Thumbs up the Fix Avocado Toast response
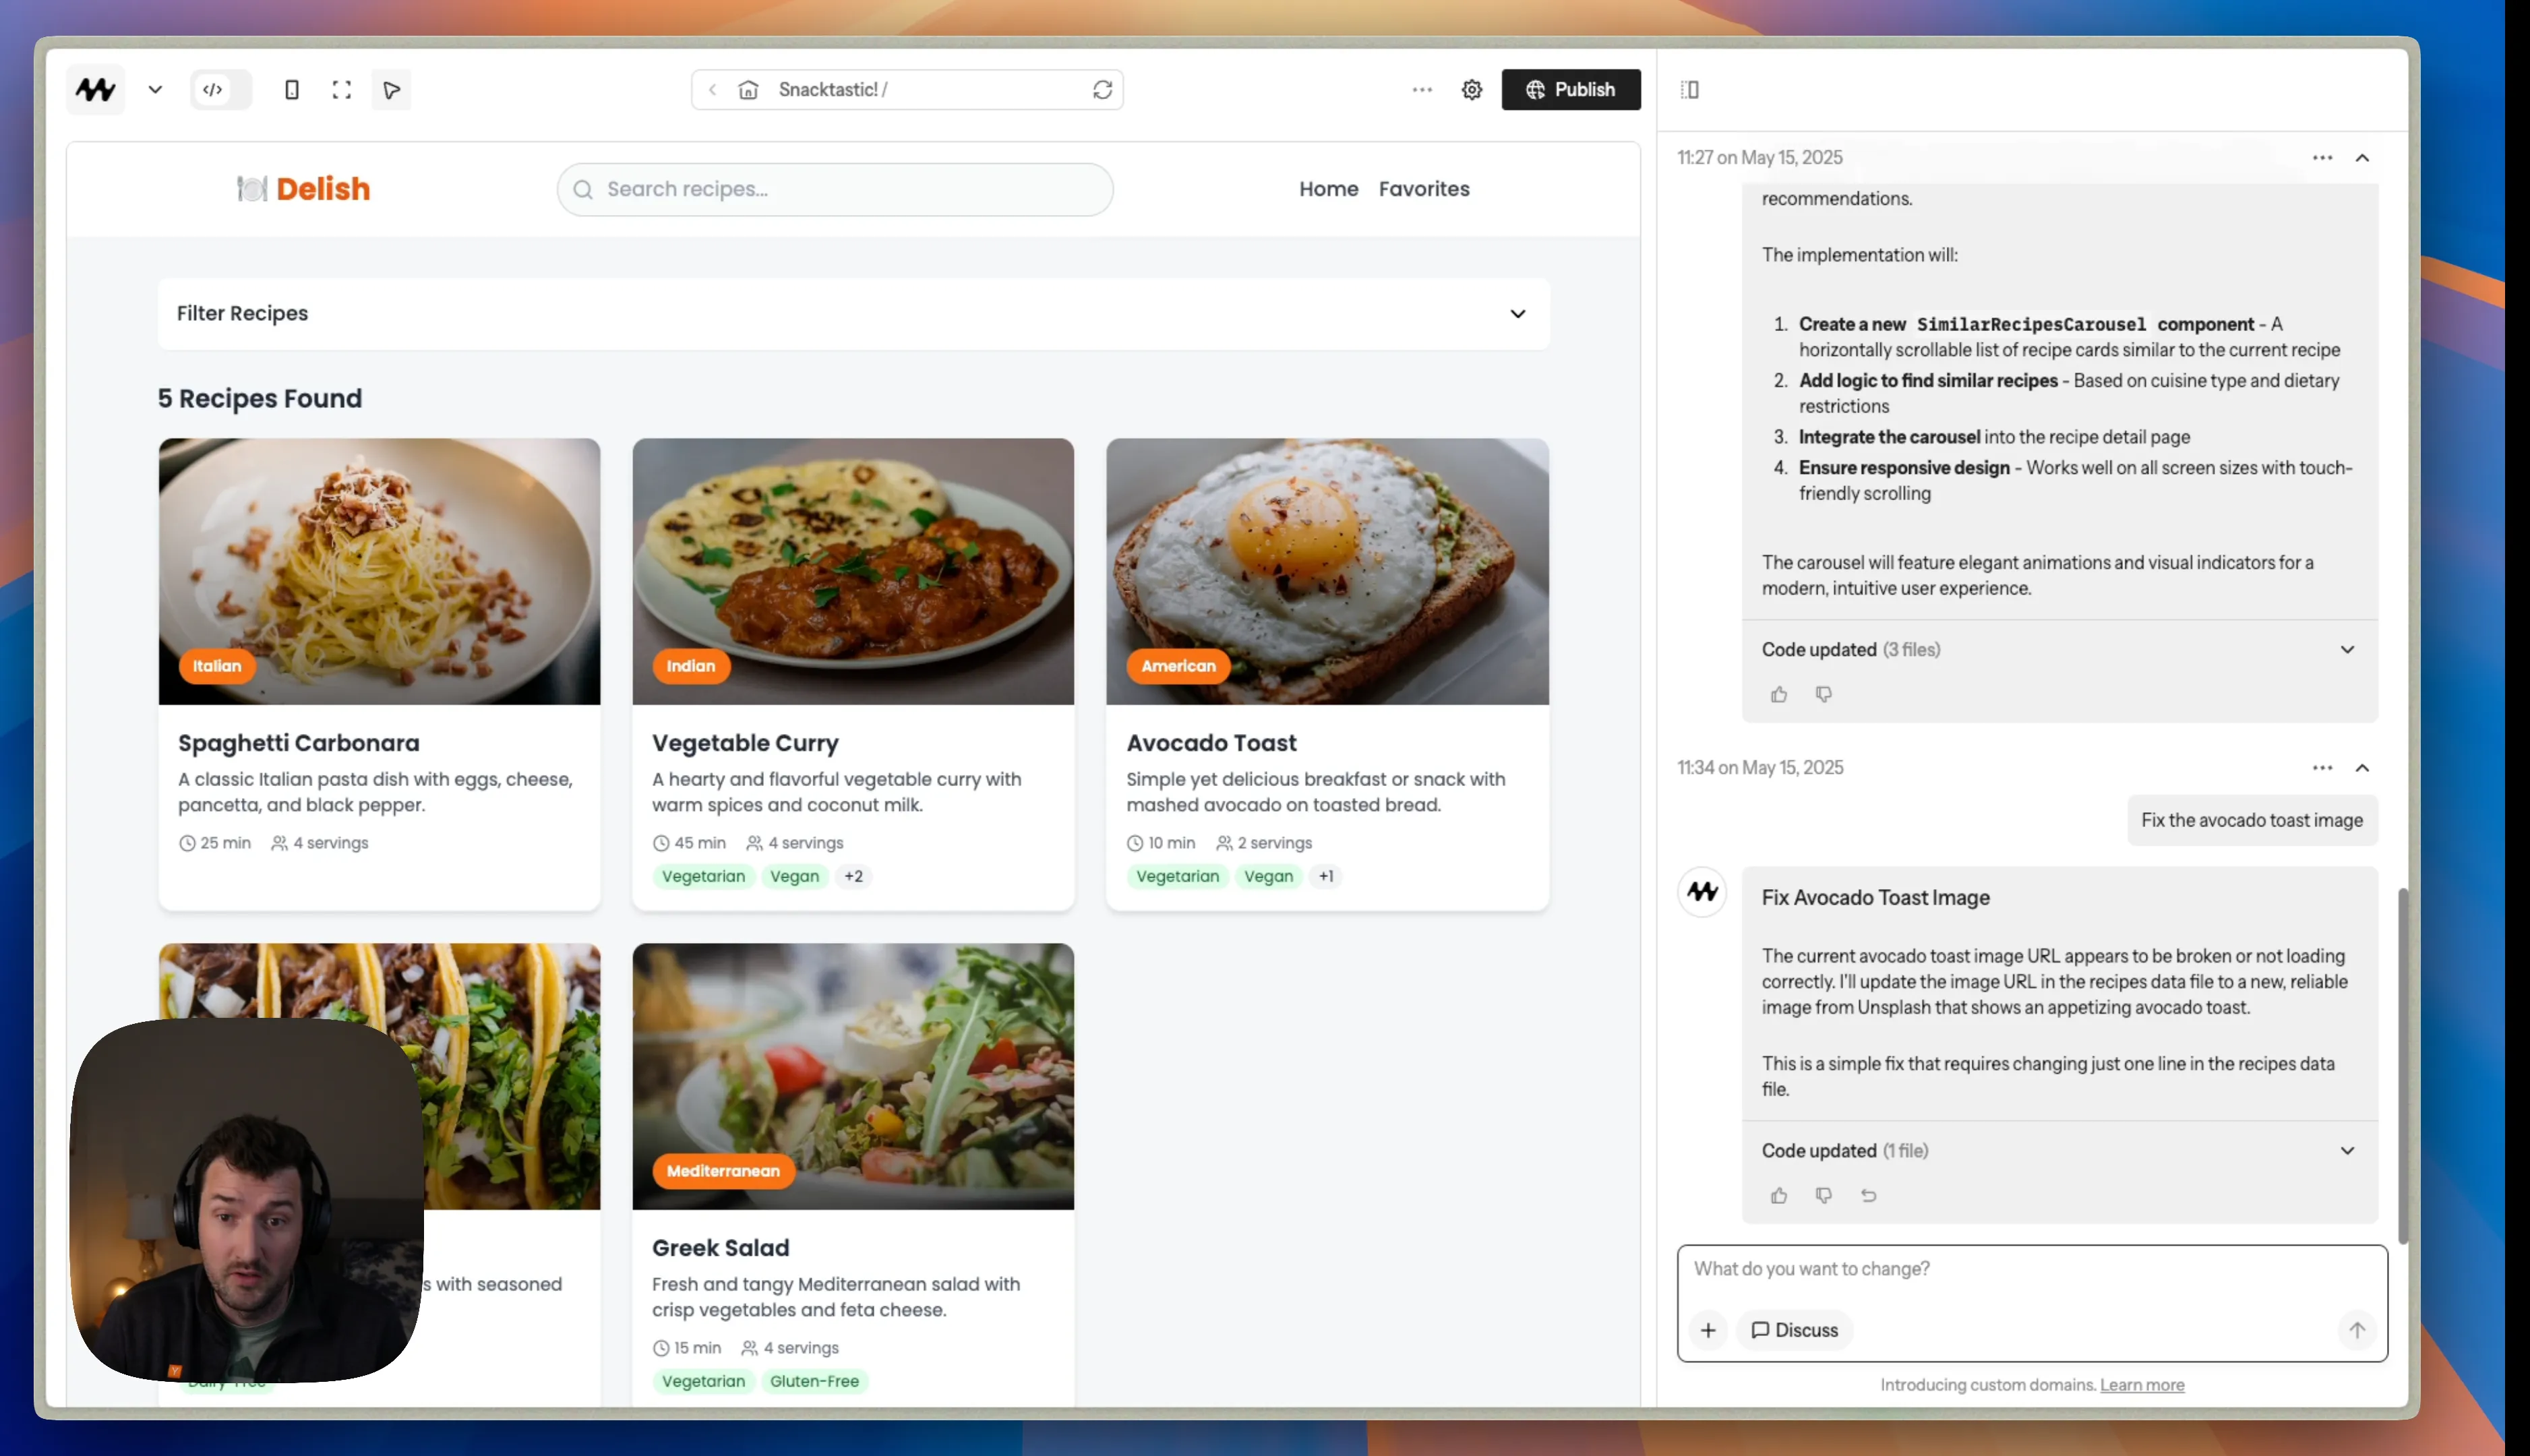The height and width of the screenshot is (1456, 2530). tap(1779, 1196)
